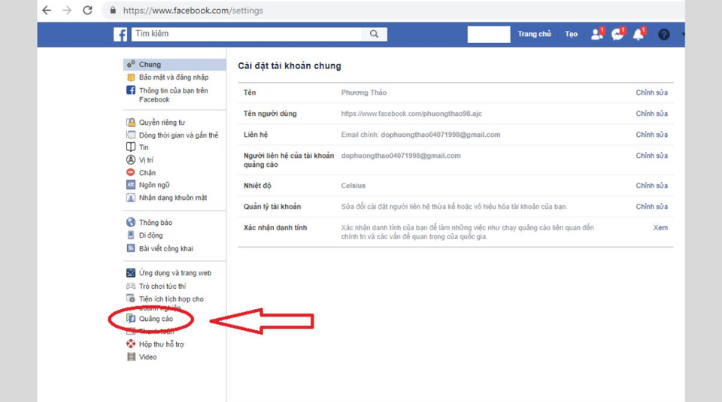Click the Di động phone icon
The height and width of the screenshot is (402, 722).
[131, 235]
